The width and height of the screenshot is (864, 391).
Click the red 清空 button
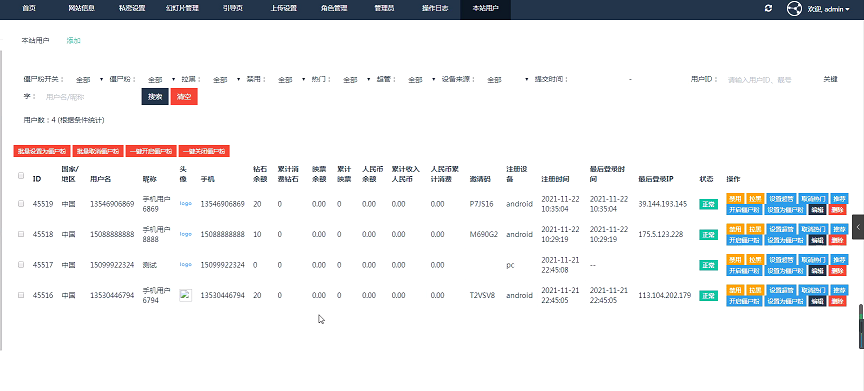184,96
